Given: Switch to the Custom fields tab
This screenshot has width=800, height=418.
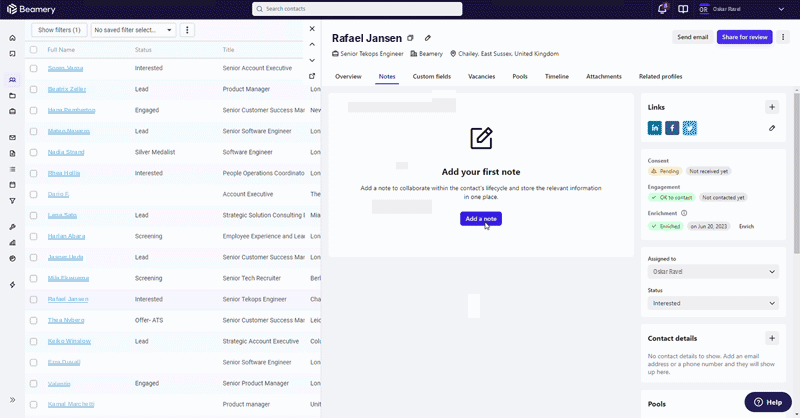Looking at the screenshot, I should point(432,77).
